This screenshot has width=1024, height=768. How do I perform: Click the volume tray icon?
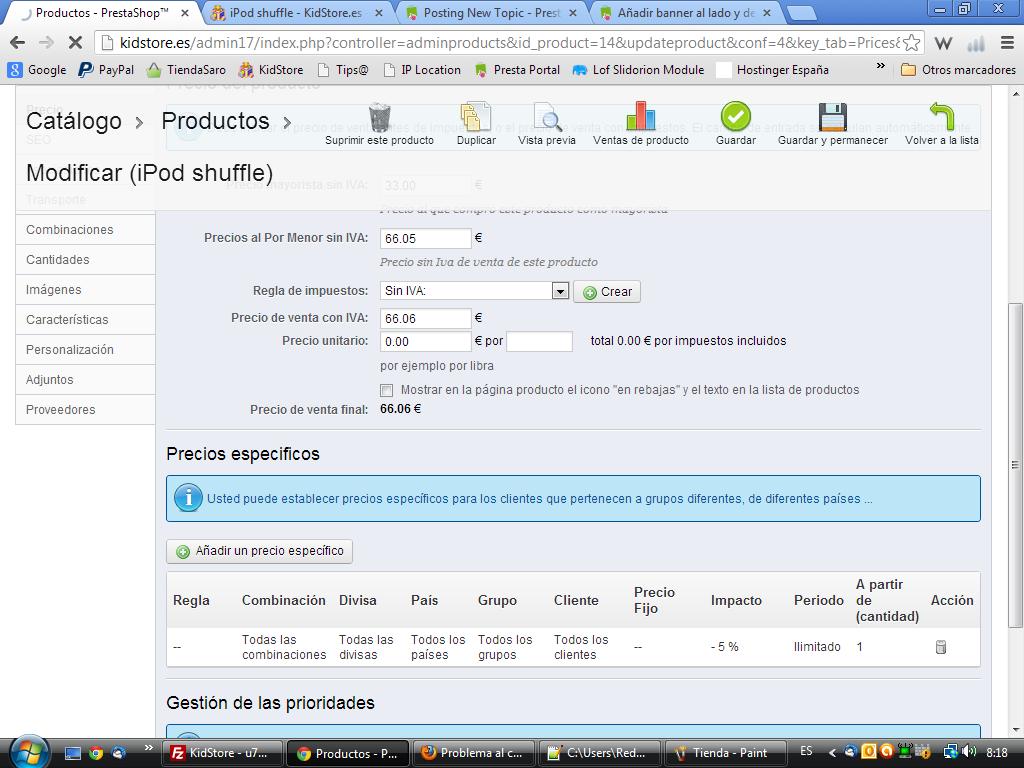969,752
